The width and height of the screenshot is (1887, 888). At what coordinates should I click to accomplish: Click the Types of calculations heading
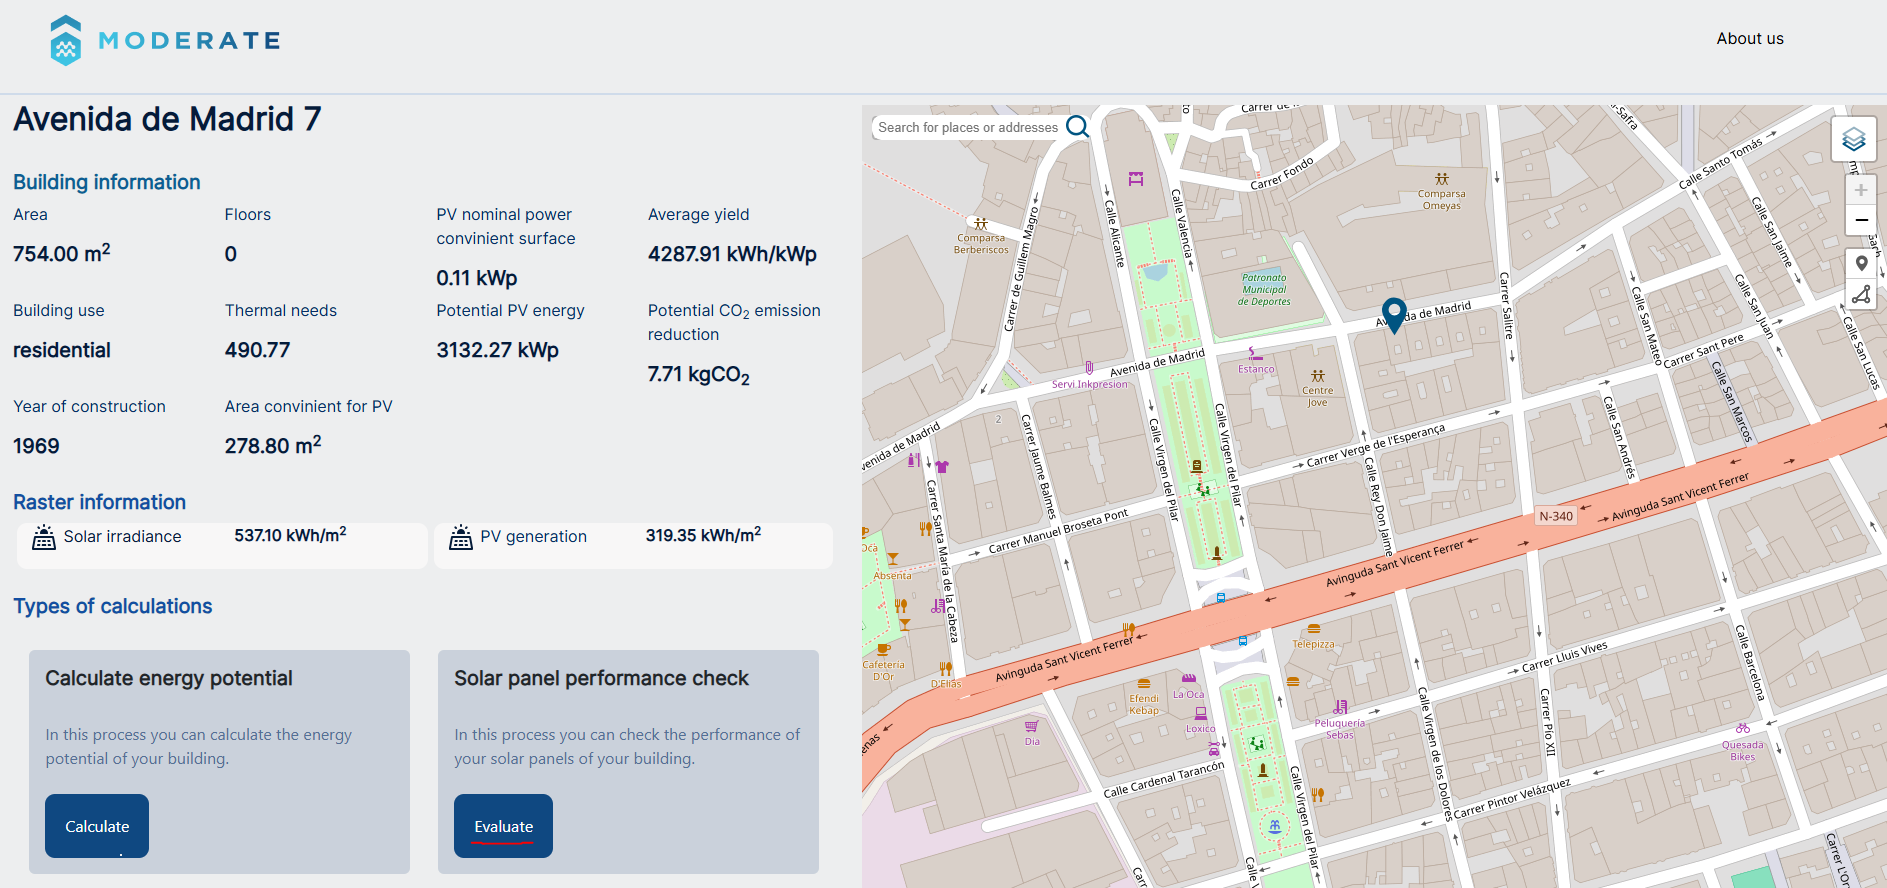[113, 606]
